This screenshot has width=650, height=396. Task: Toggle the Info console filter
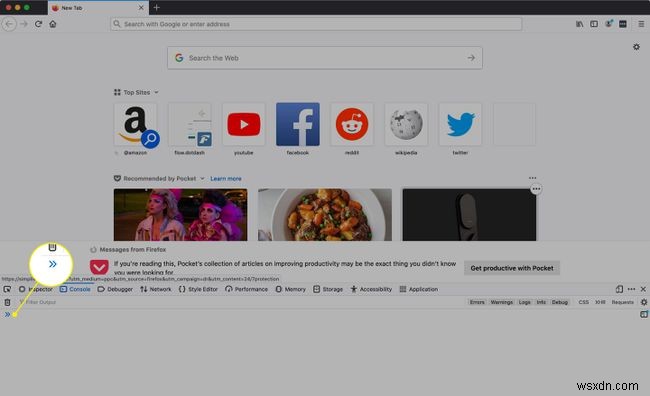(x=541, y=302)
